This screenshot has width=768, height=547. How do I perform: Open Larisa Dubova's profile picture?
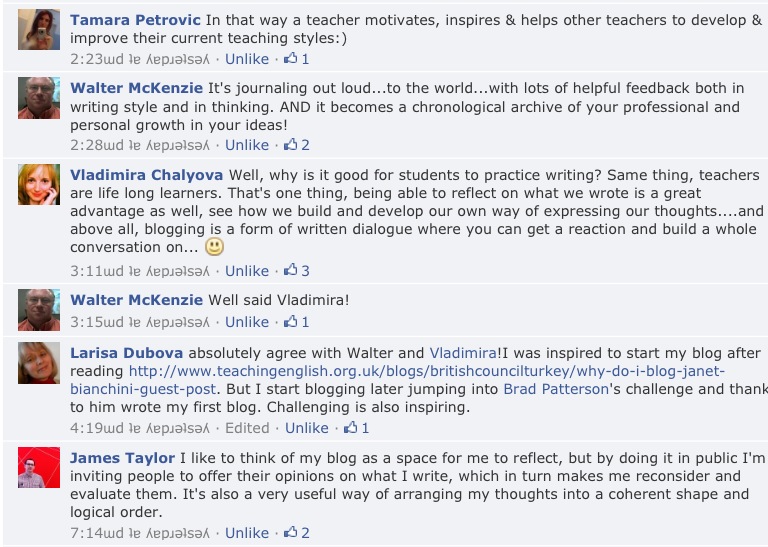pyautogui.click(x=39, y=363)
